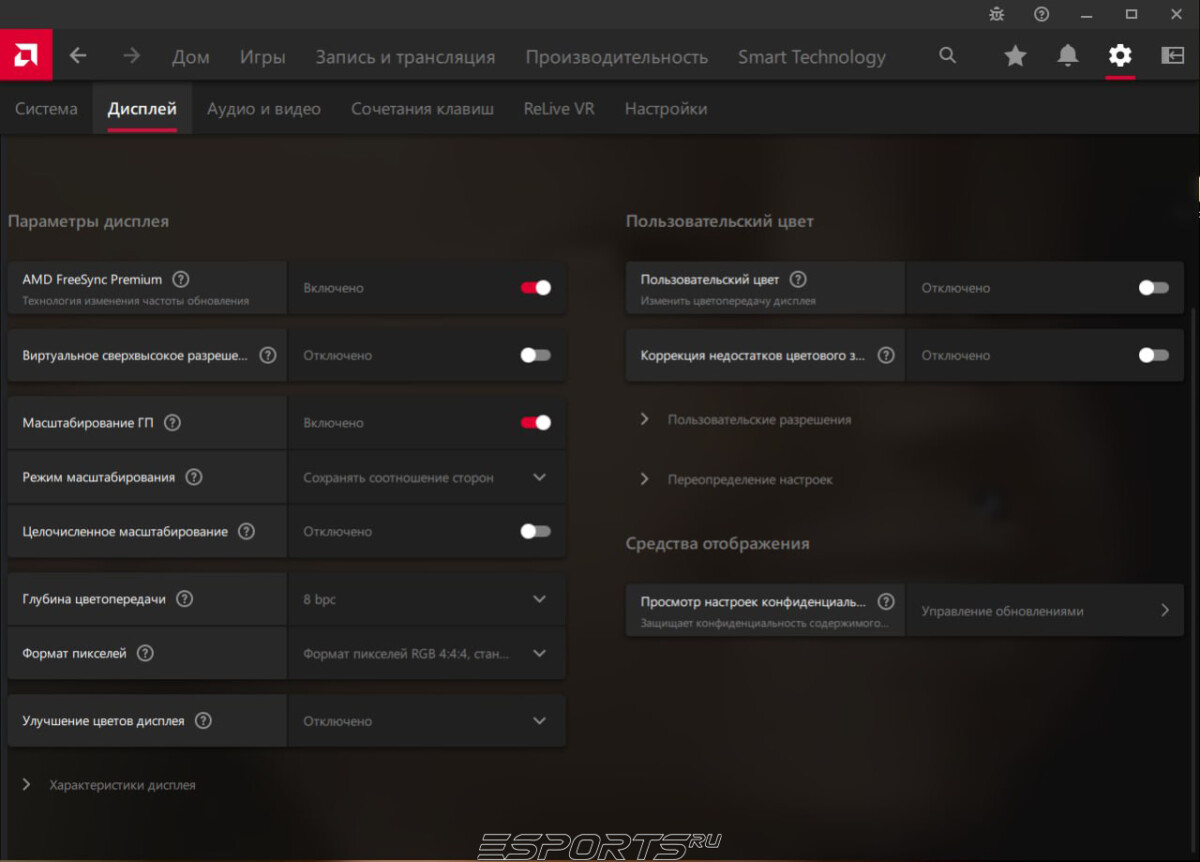Open favorites star icon

[1015, 56]
